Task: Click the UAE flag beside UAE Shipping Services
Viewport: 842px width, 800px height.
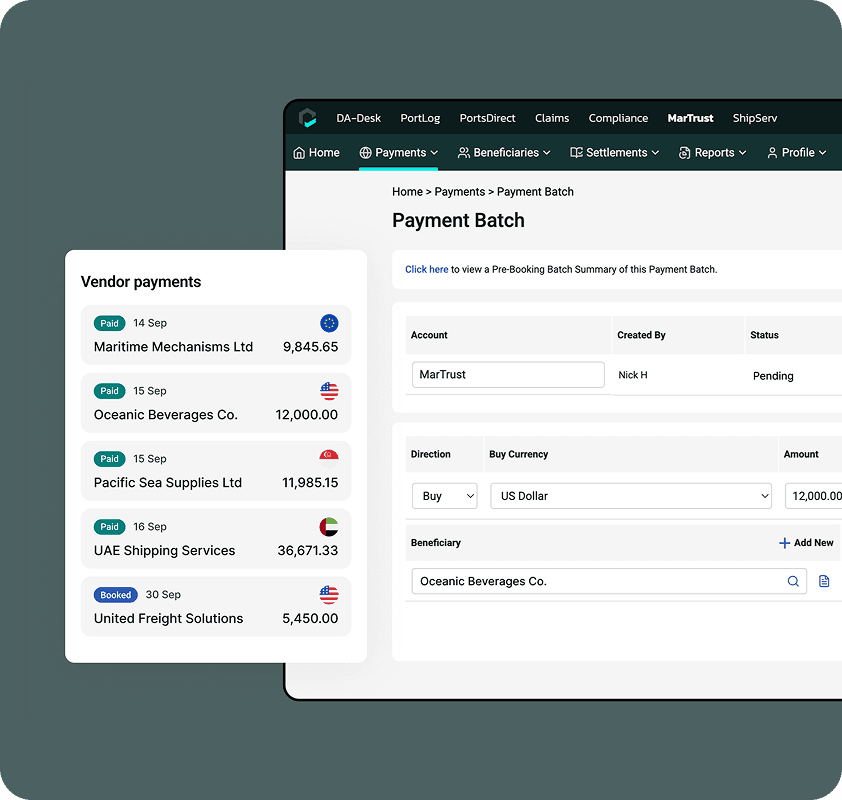Action: click(329, 527)
